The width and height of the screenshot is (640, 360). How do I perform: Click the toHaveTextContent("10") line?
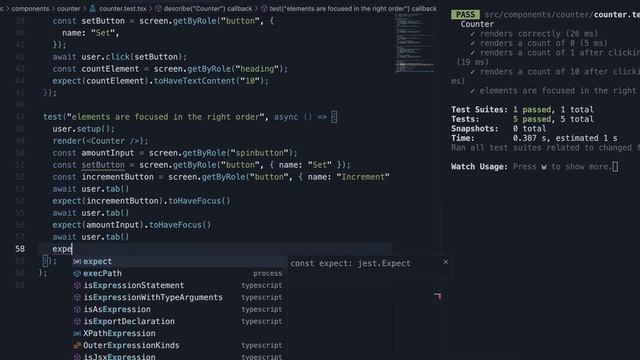[x=160, y=81]
